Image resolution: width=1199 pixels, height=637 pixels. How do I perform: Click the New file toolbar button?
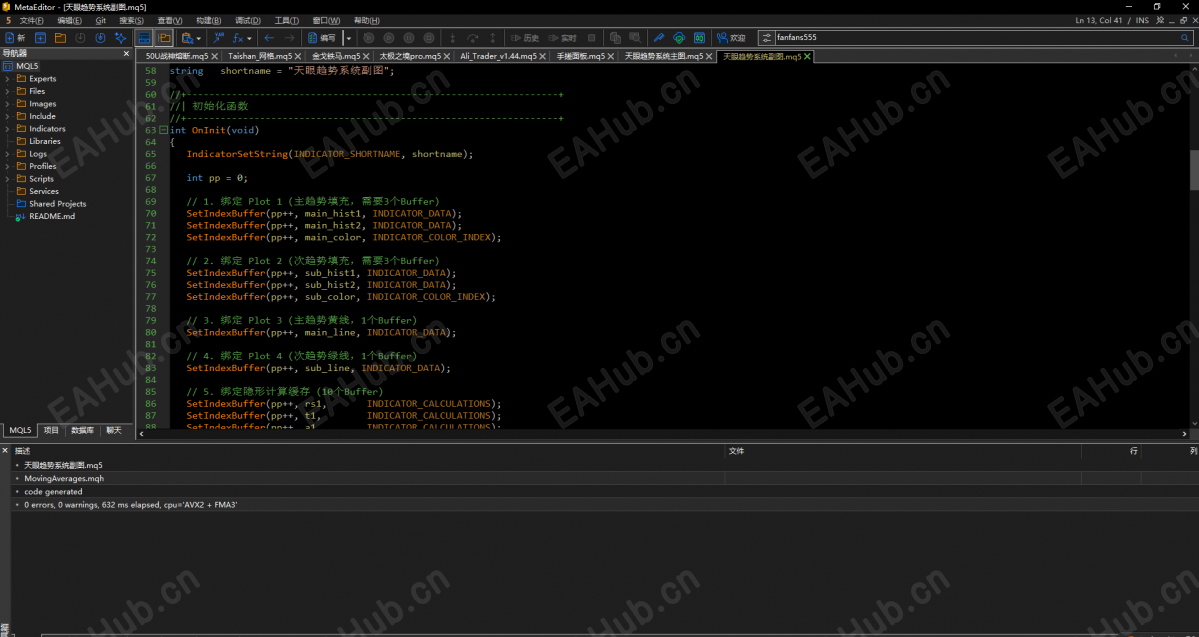click(15, 37)
